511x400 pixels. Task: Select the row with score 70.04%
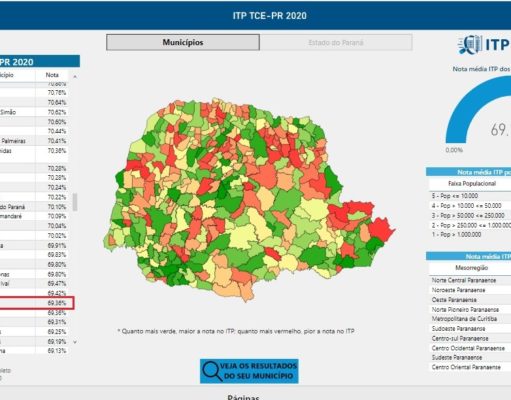(x=34, y=226)
